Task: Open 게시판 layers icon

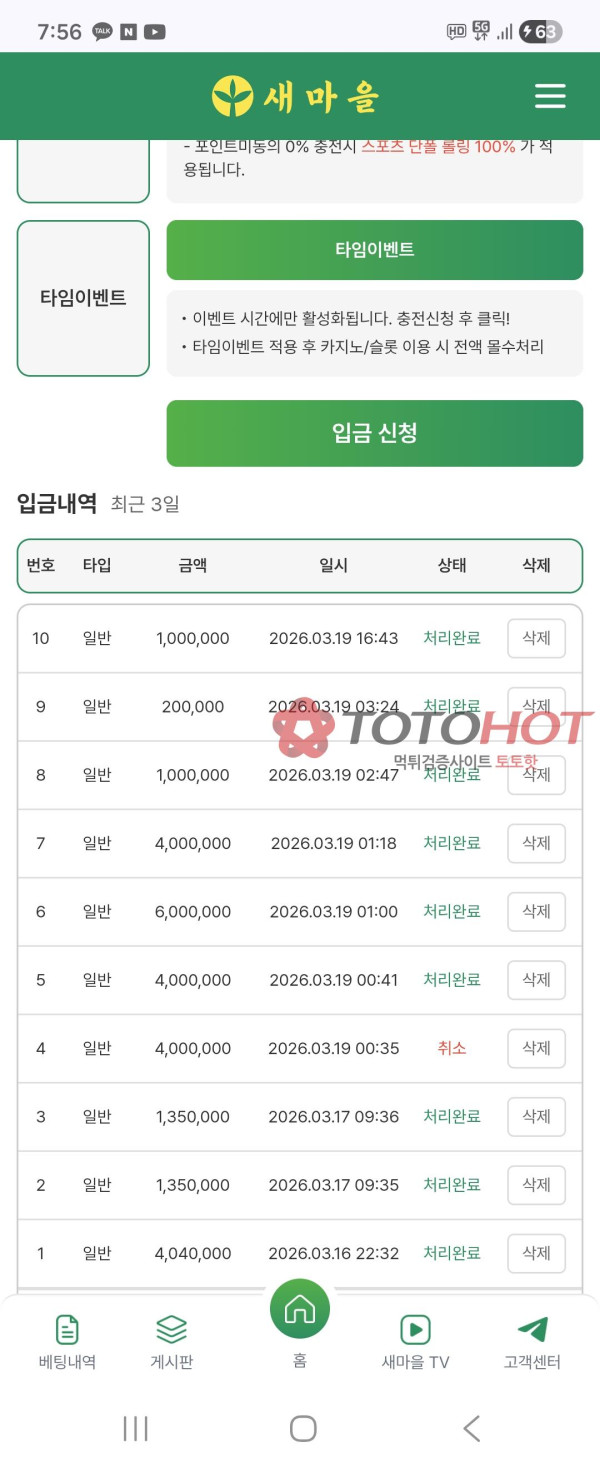Action: click(x=171, y=1329)
